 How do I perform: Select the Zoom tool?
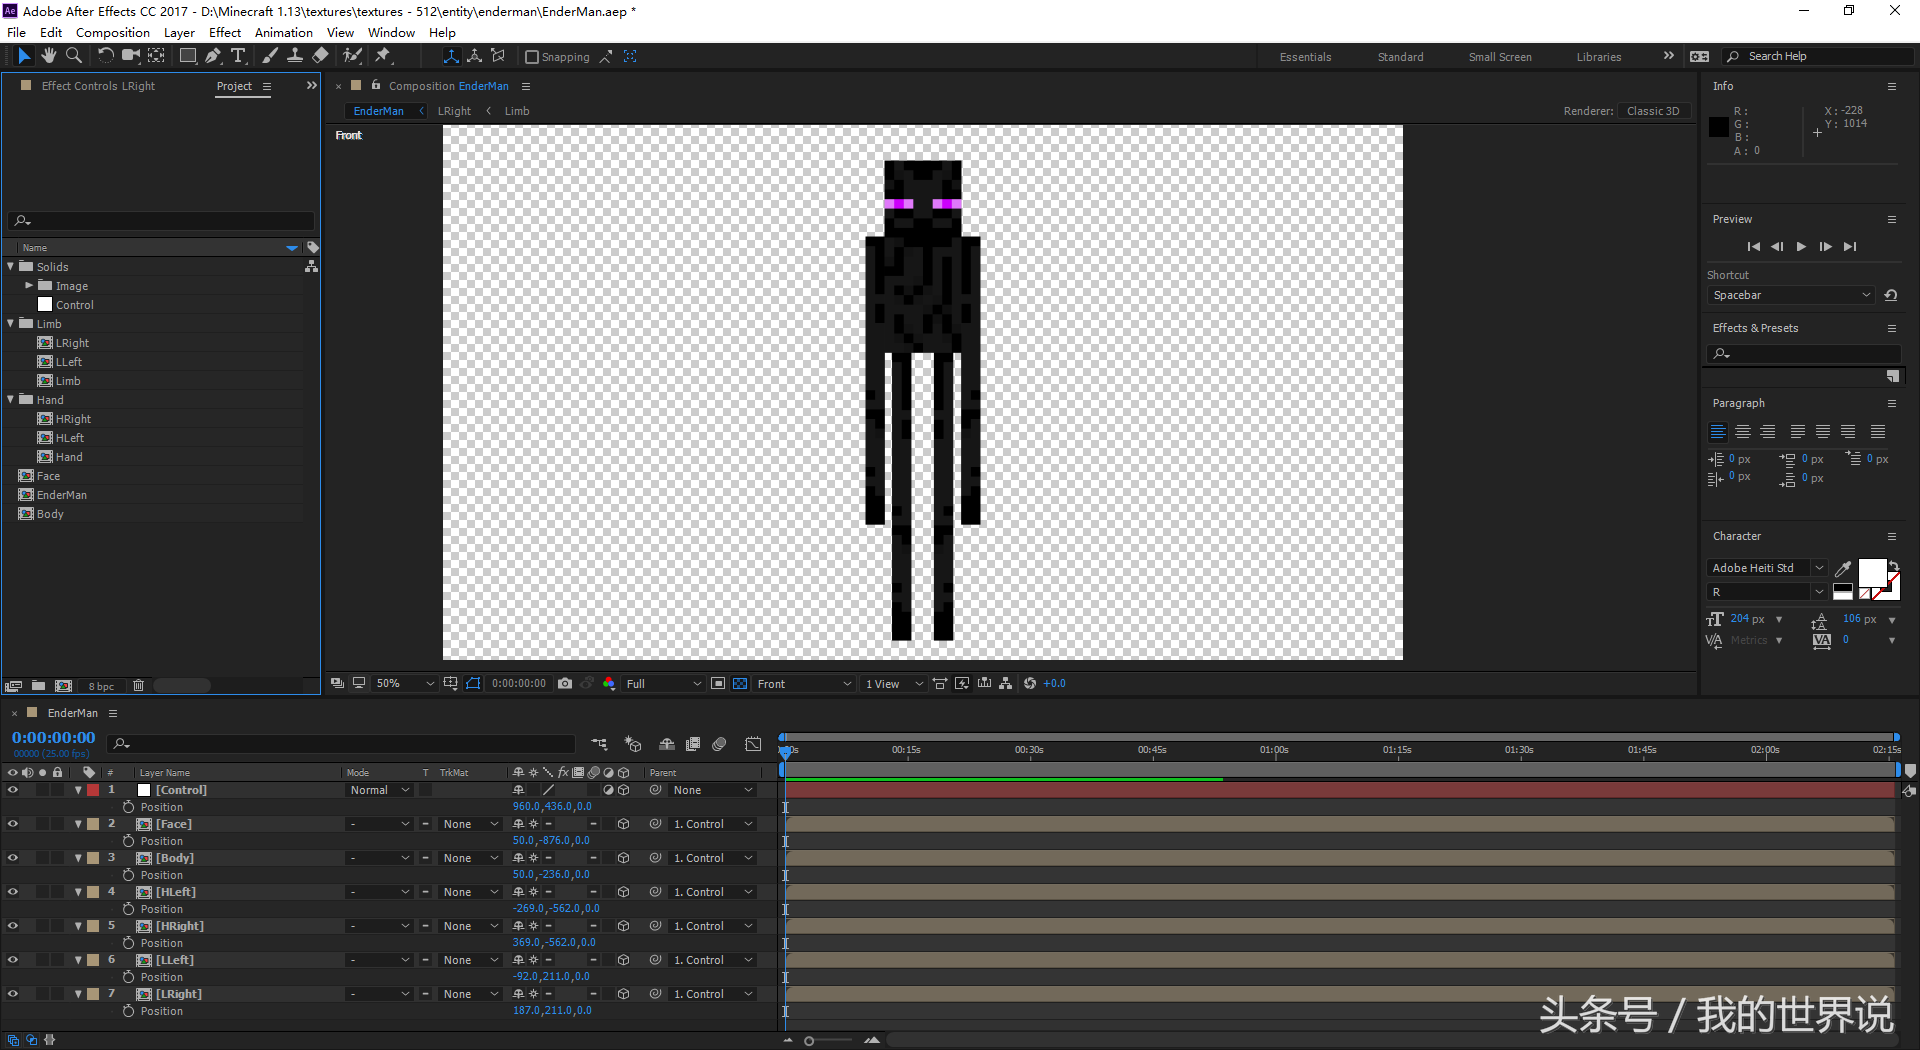(73, 56)
